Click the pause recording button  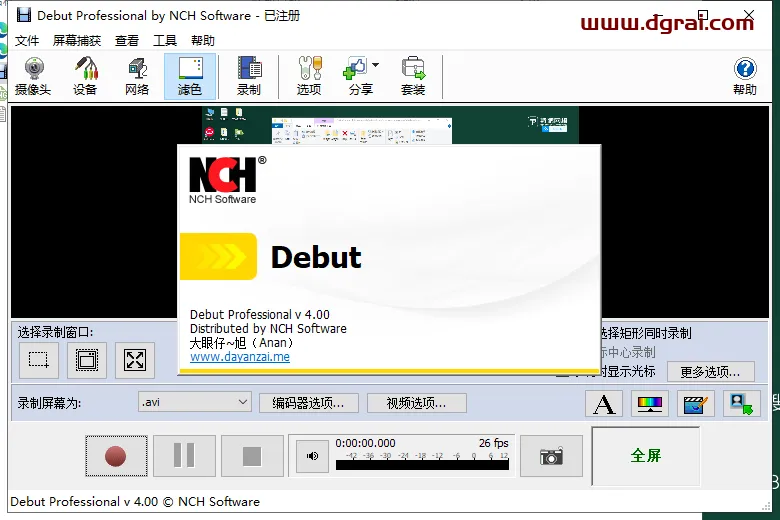pyautogui.click(x=184, y=456)
